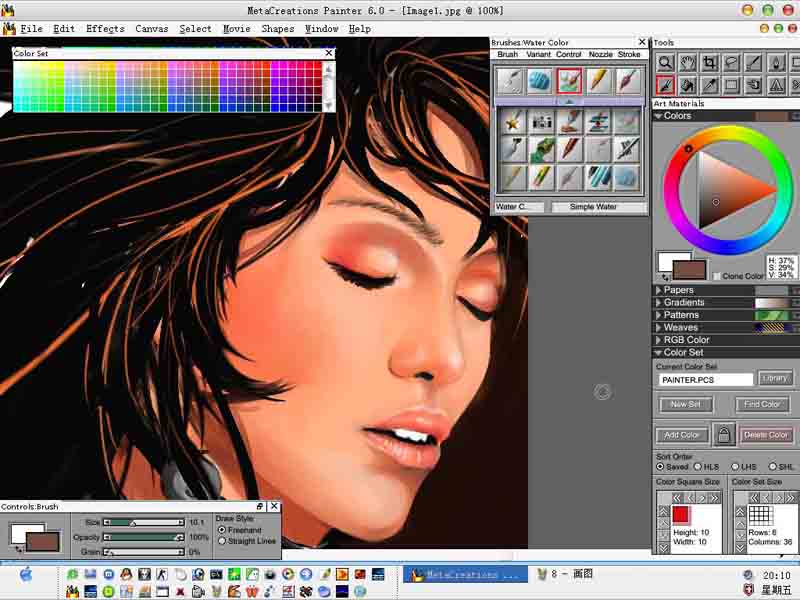Click the New Set button
This screenshot has width=800, height=600.
point(685,405)
